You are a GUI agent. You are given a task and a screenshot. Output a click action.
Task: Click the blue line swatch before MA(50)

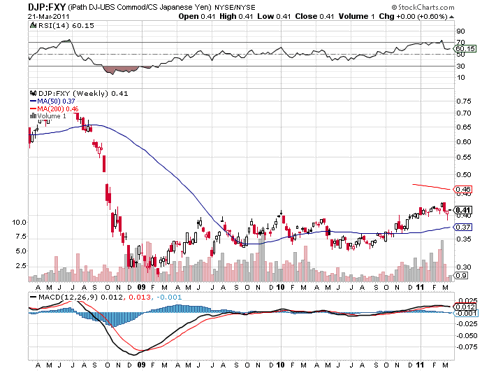[x=33, y=101]
